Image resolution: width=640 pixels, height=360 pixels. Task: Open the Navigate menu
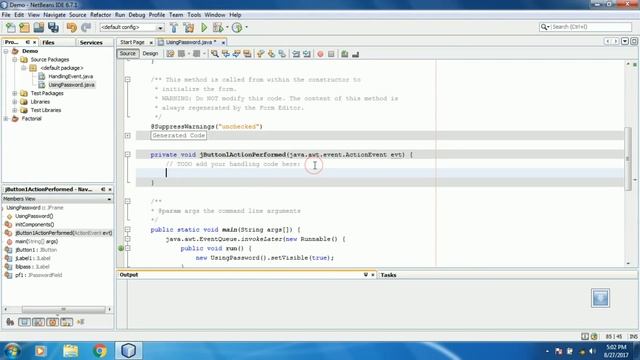[54, 15]
